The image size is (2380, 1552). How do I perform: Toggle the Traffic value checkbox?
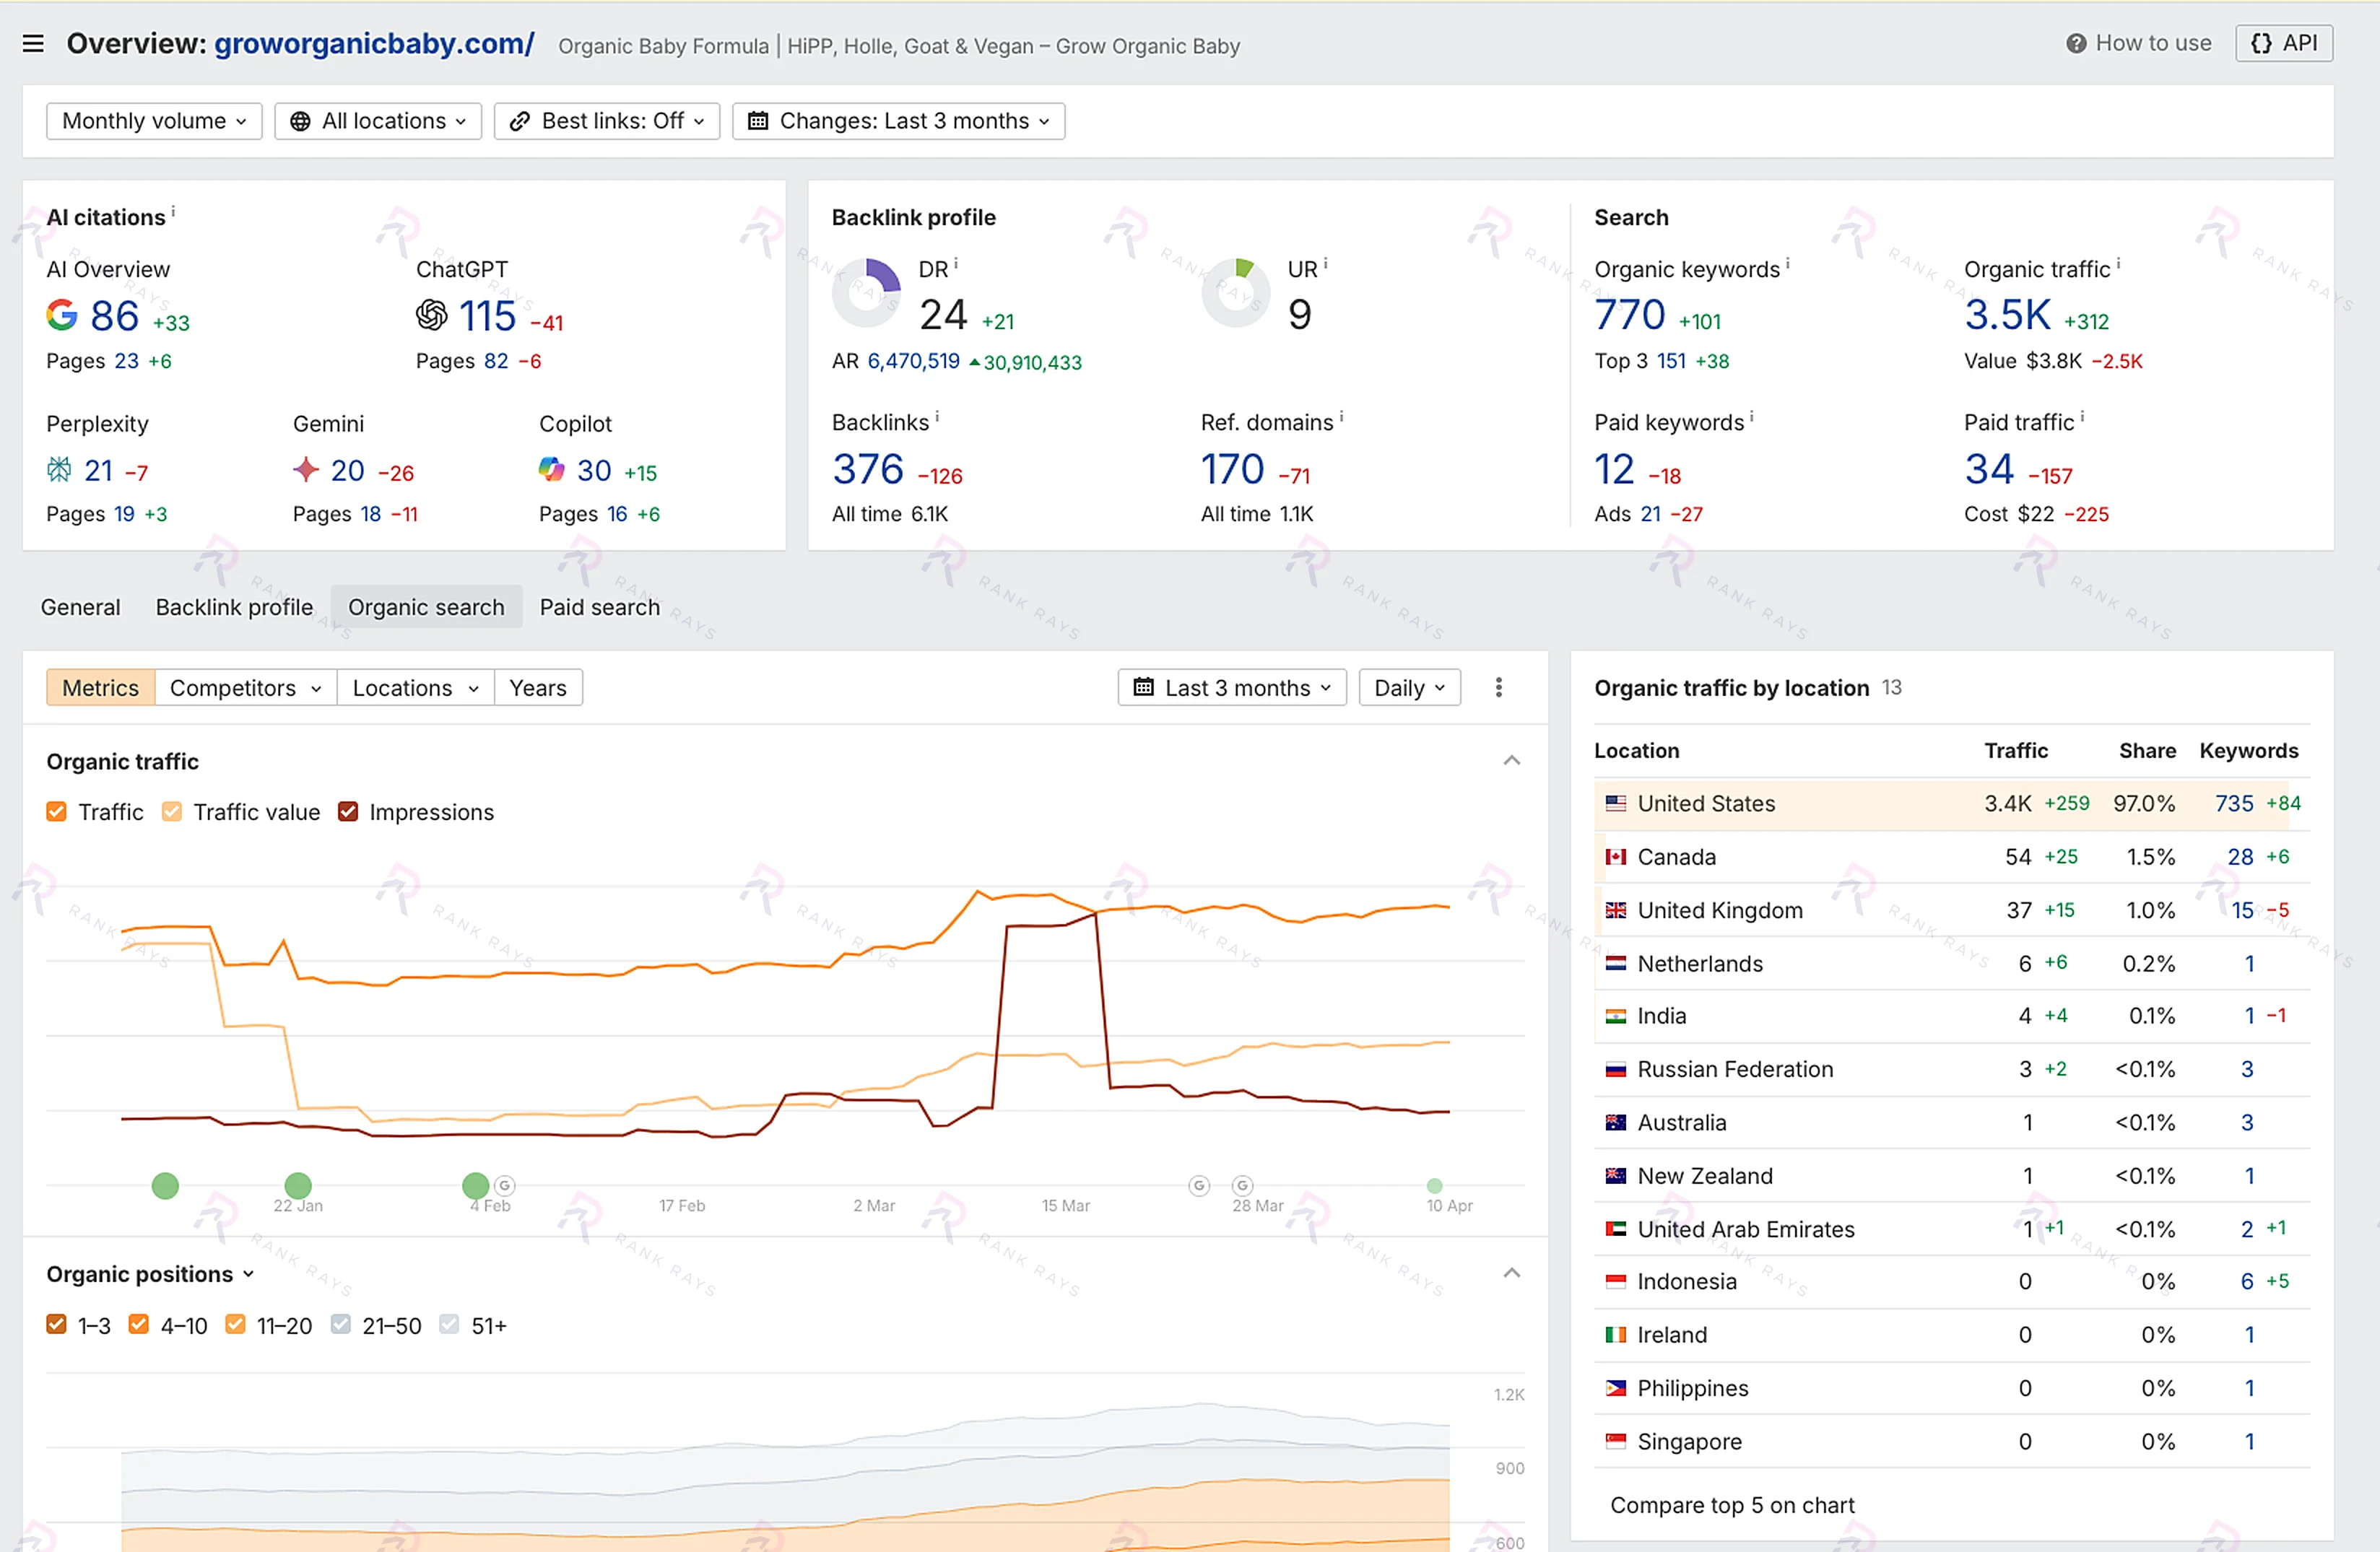[x=172, y=812]
